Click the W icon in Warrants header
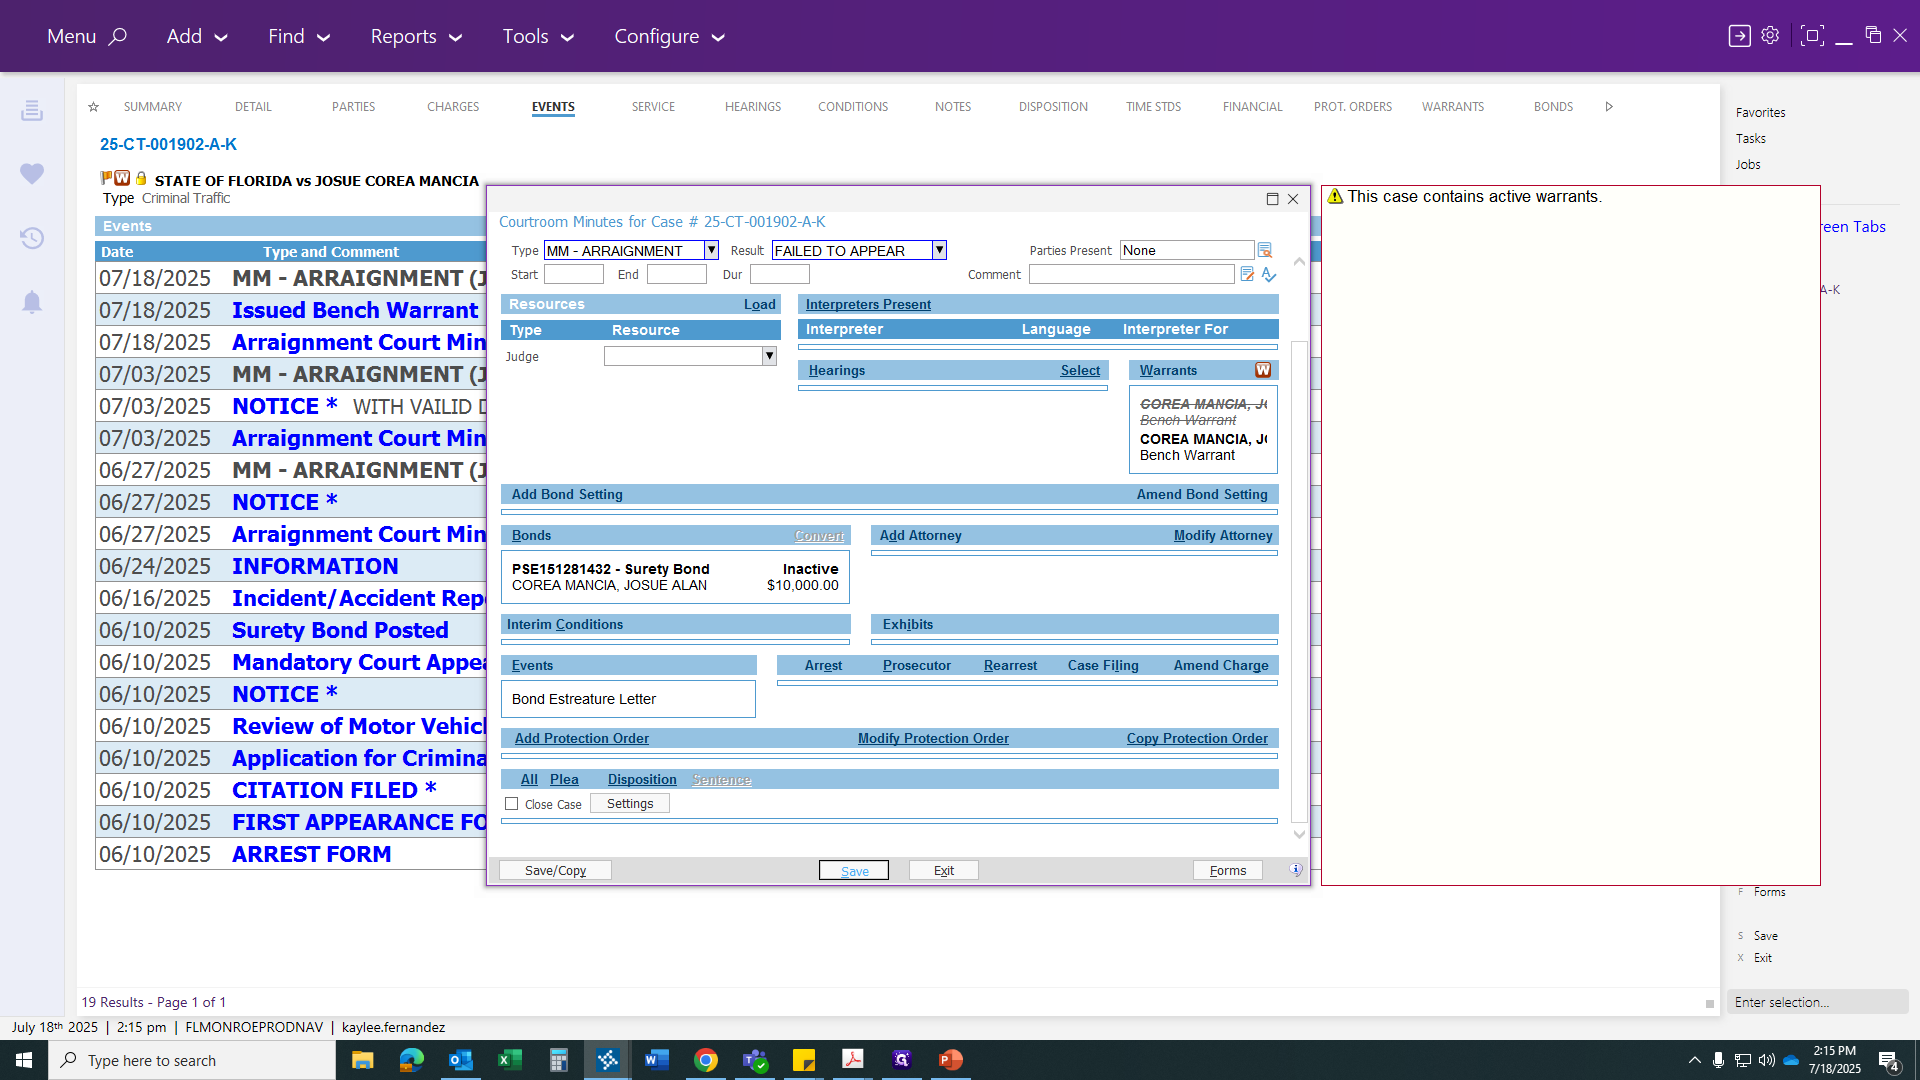Viewport: 1920px width, 1080px height. click(1264, 370)
